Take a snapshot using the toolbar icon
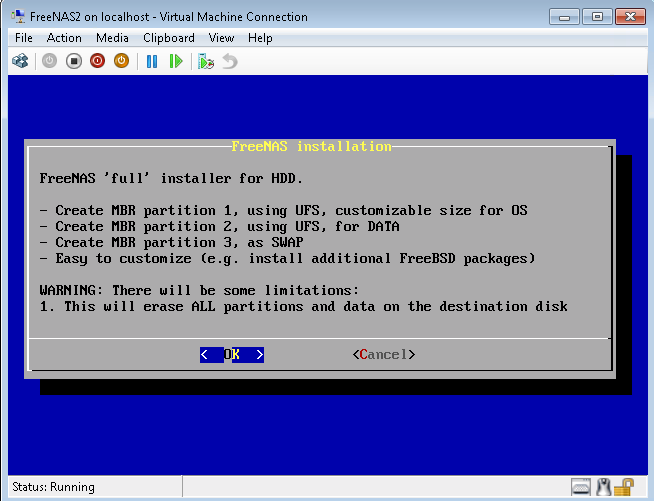Screen dimensions: 654x501 206,61
